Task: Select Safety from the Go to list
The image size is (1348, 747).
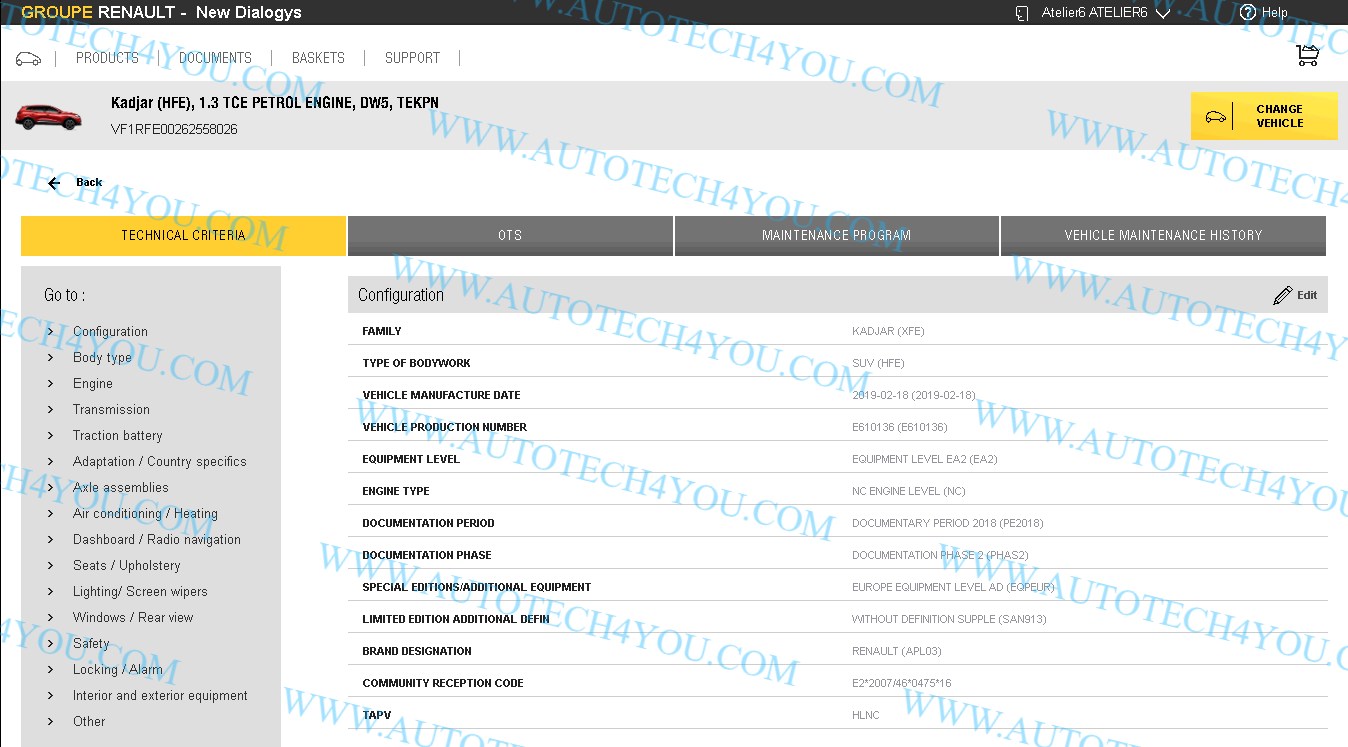Action: 91,643
